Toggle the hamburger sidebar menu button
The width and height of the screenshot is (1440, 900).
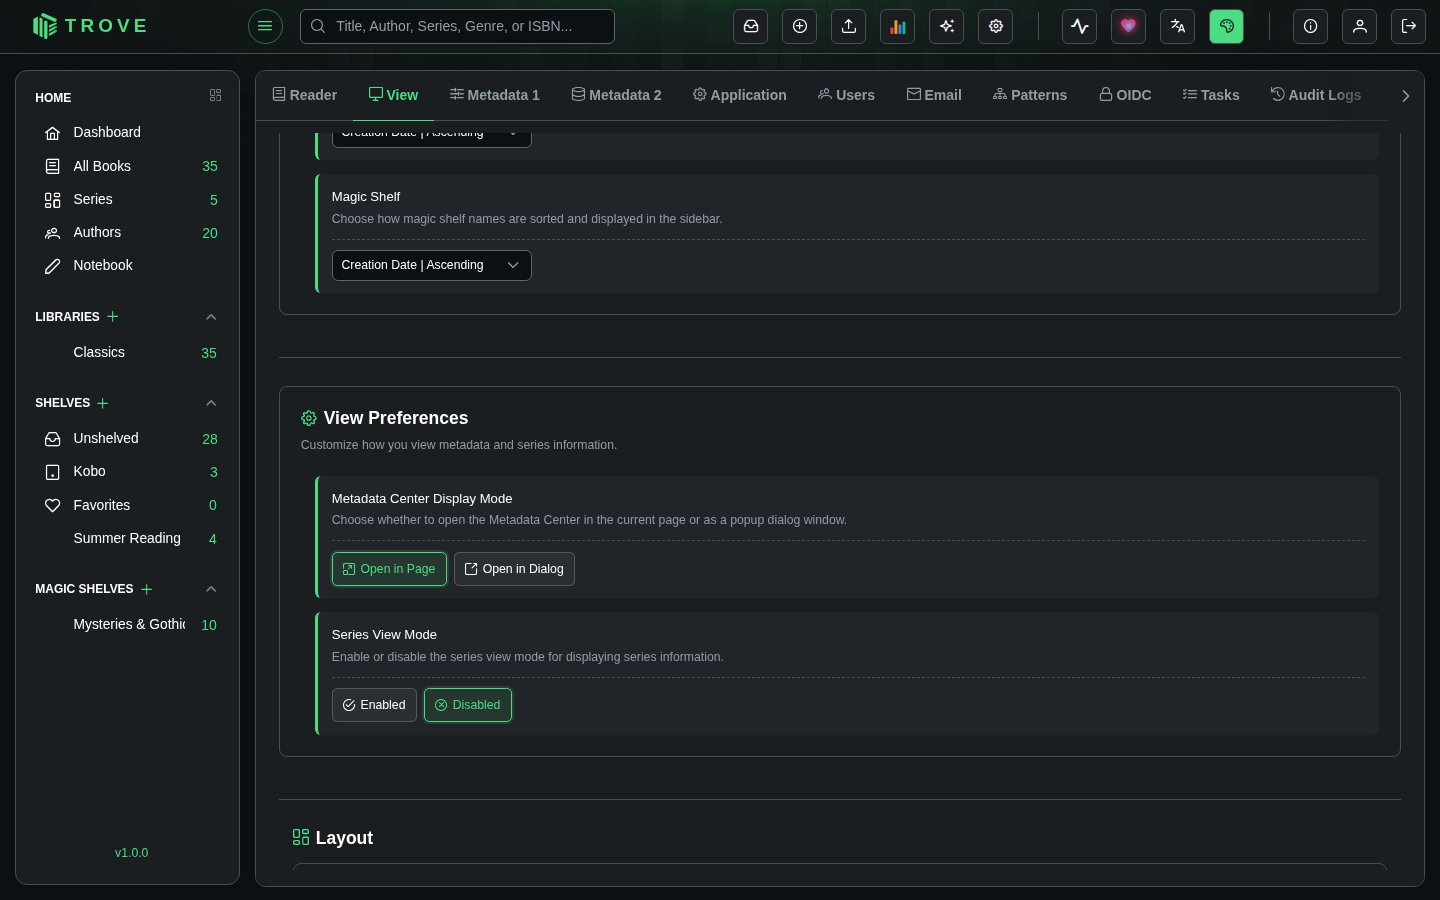265,26
